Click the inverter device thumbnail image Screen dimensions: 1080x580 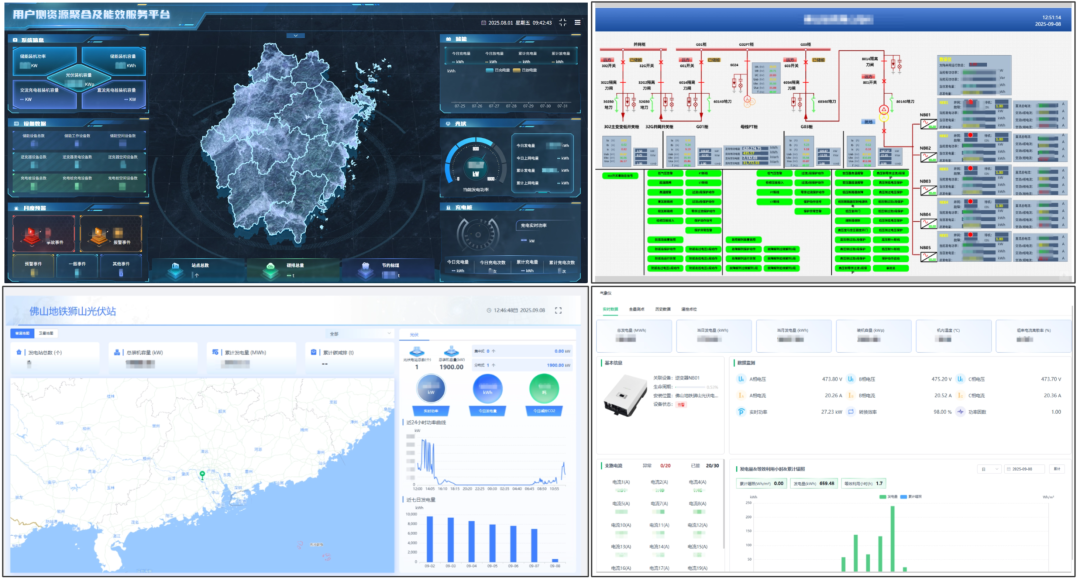625,396
